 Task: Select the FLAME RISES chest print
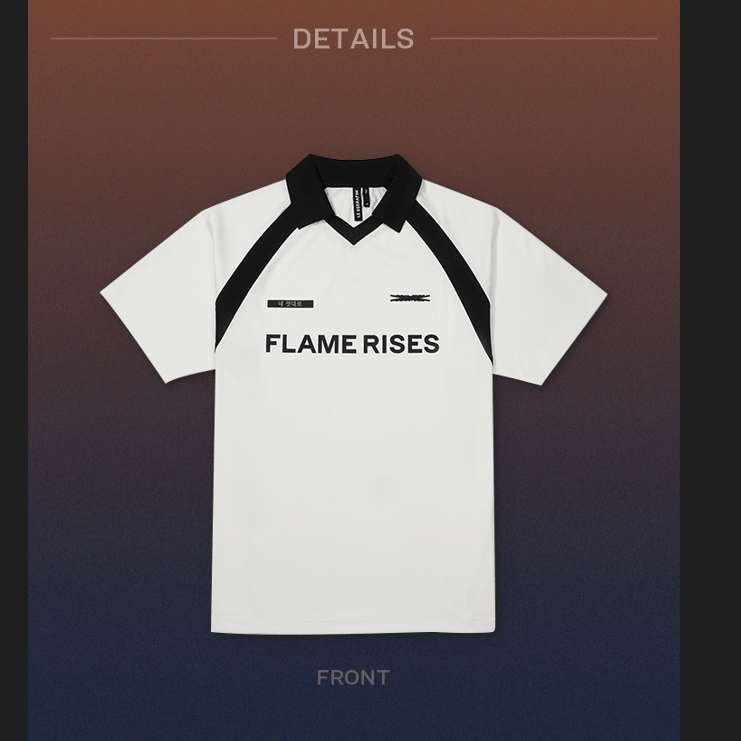(x=352, y=344)
